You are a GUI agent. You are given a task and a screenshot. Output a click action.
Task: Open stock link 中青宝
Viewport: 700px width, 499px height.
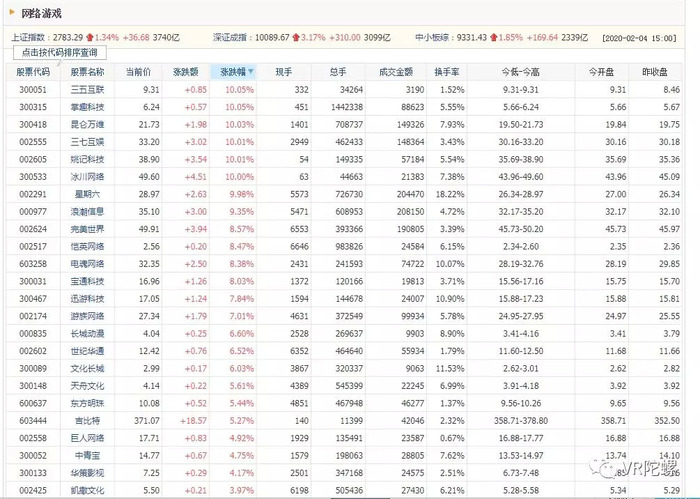(88, 455)
